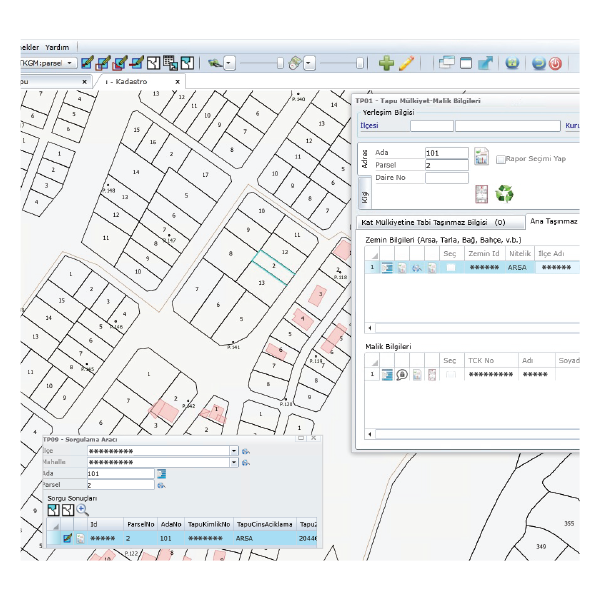
Task: Expand the İlçe combo box in TP09
Action: point(234,451)
